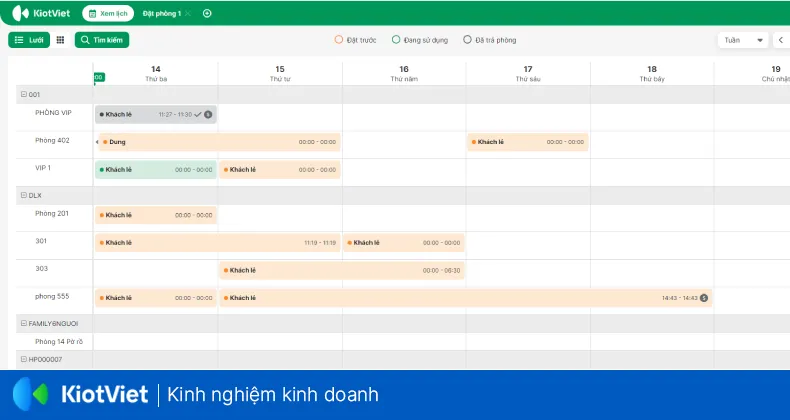790x420 pixels.
Task: Click the KiotViet logo in the header
Action: (x=41, y=13)
